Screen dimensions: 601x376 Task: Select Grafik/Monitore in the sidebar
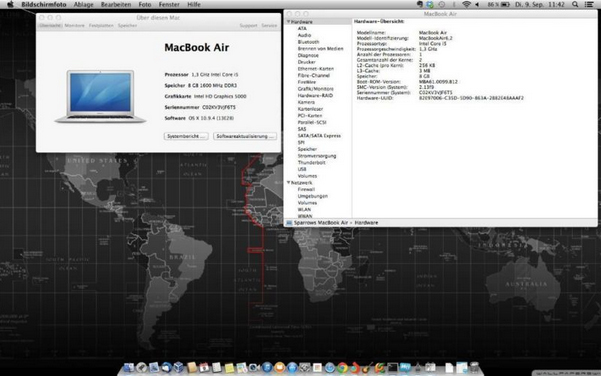315,89
